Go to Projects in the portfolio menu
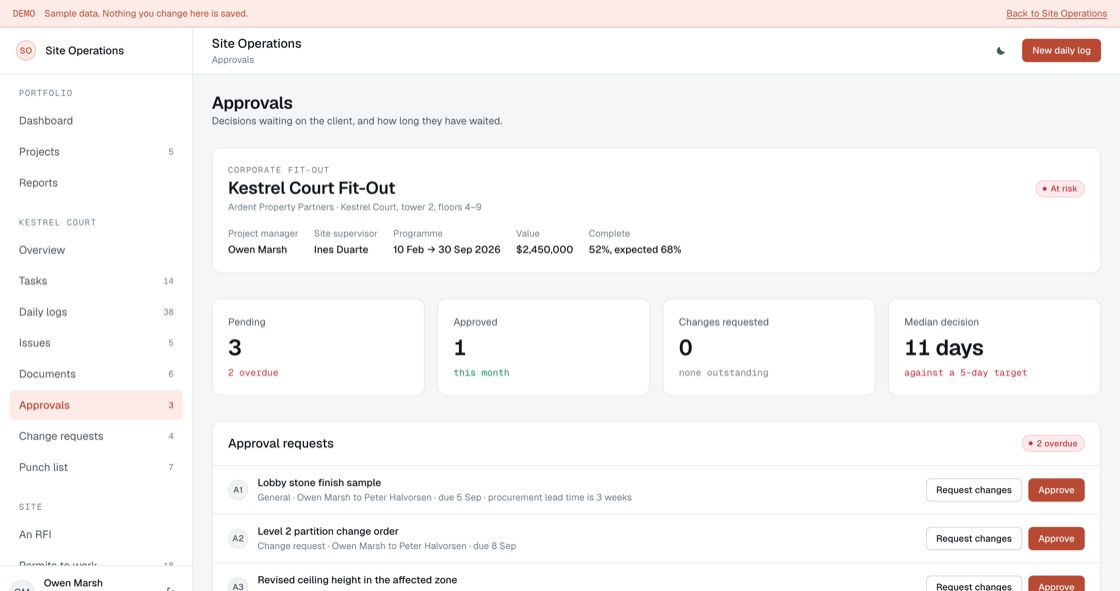1120x591 pixels. 96,152
